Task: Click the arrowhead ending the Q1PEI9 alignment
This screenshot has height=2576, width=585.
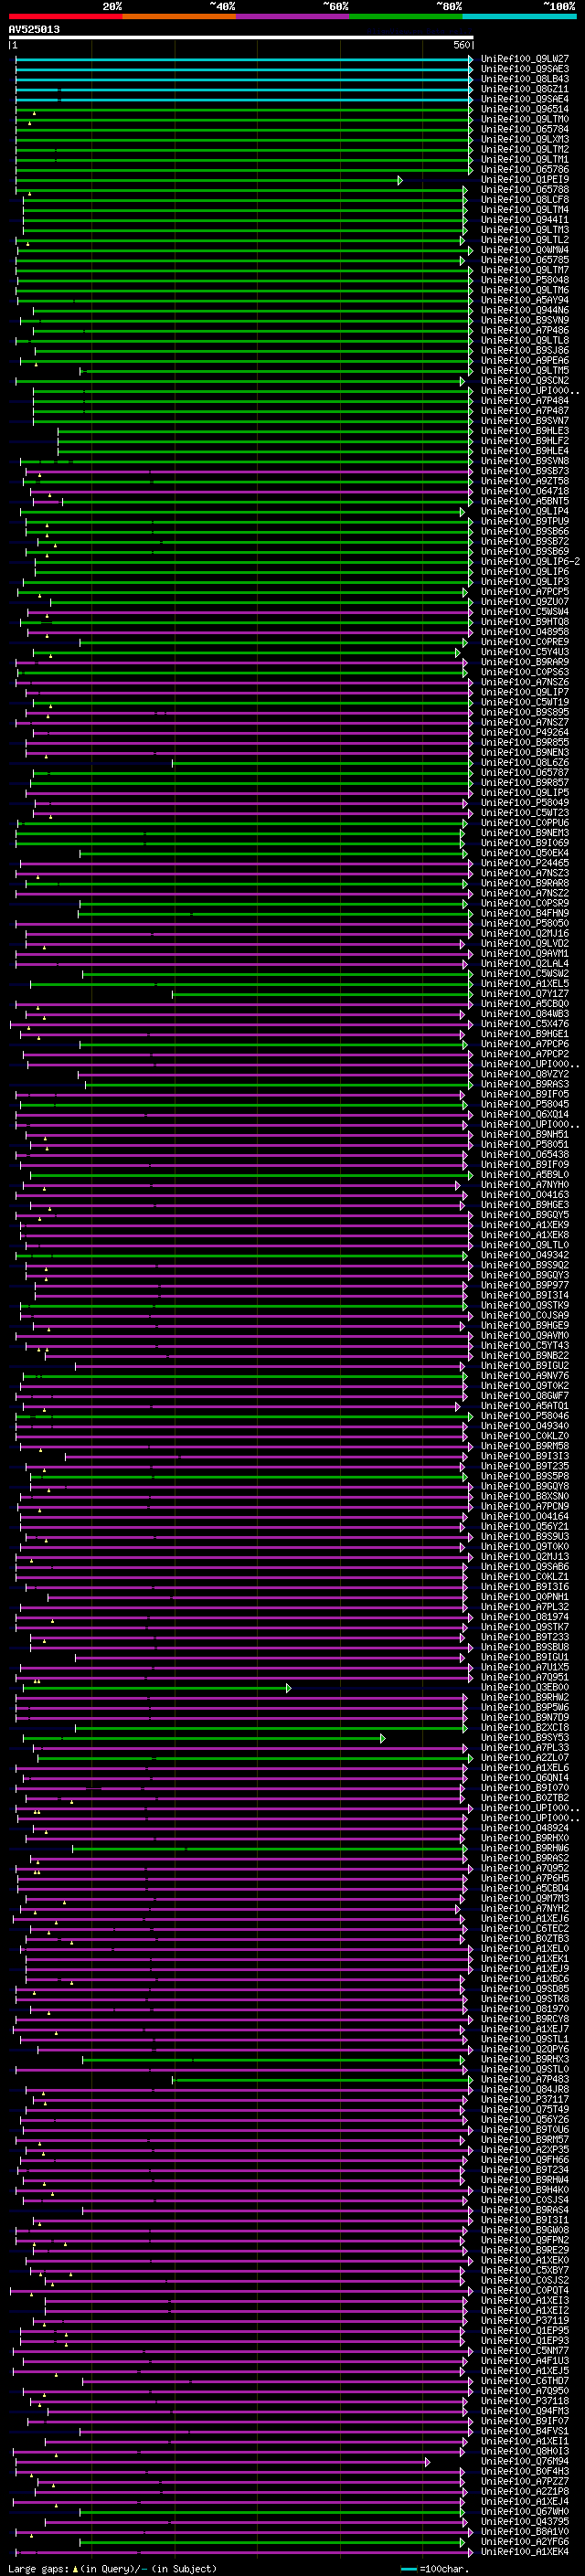Action: (400, 181)
